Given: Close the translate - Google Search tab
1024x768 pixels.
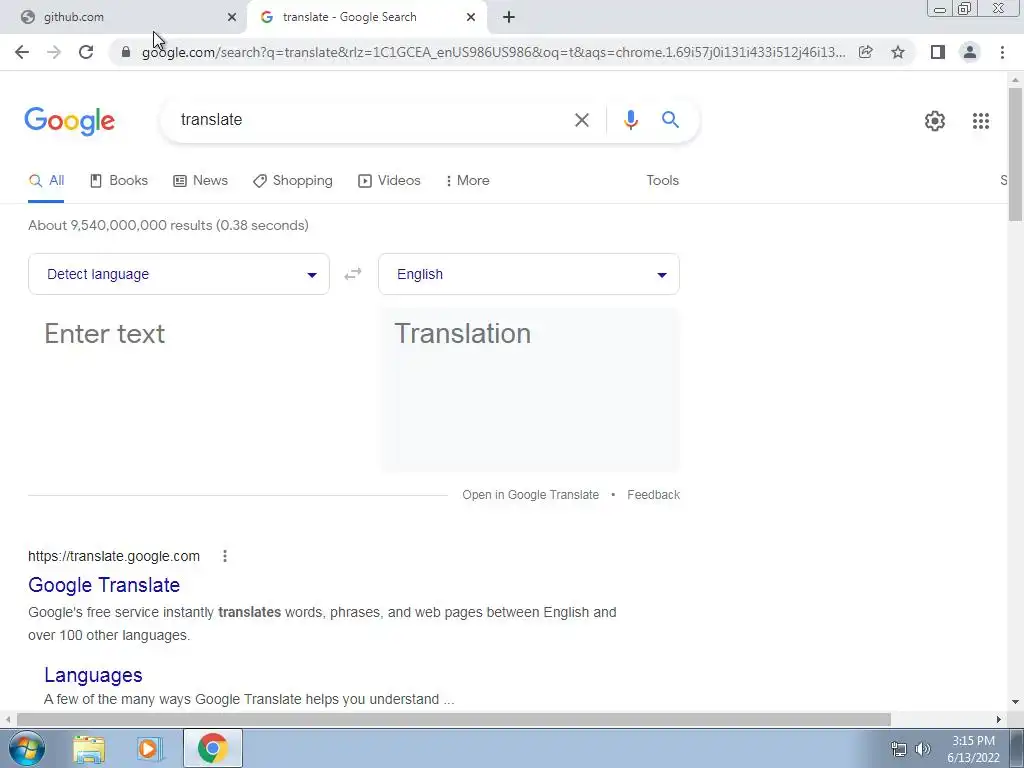Looking at the screenshot, I should click(x=471, y=17).
